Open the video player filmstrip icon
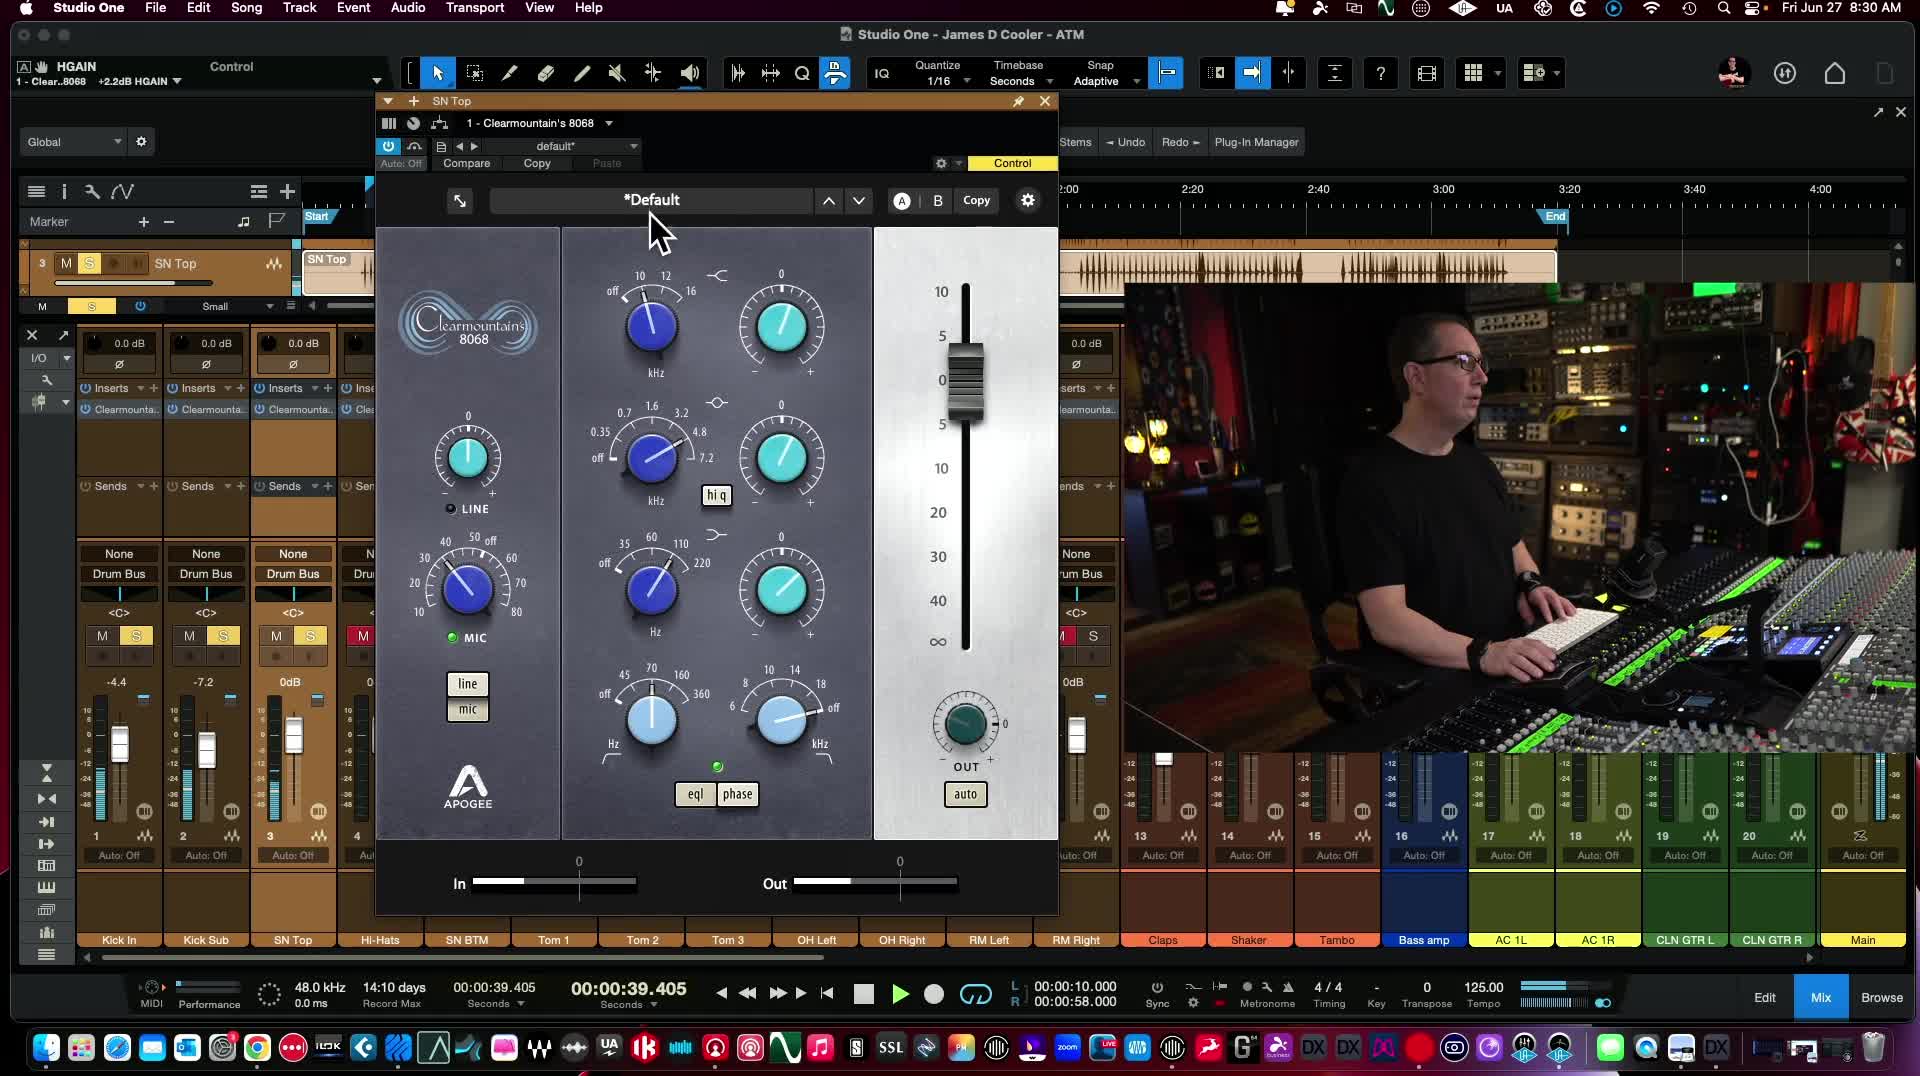 coord(1427,73)
